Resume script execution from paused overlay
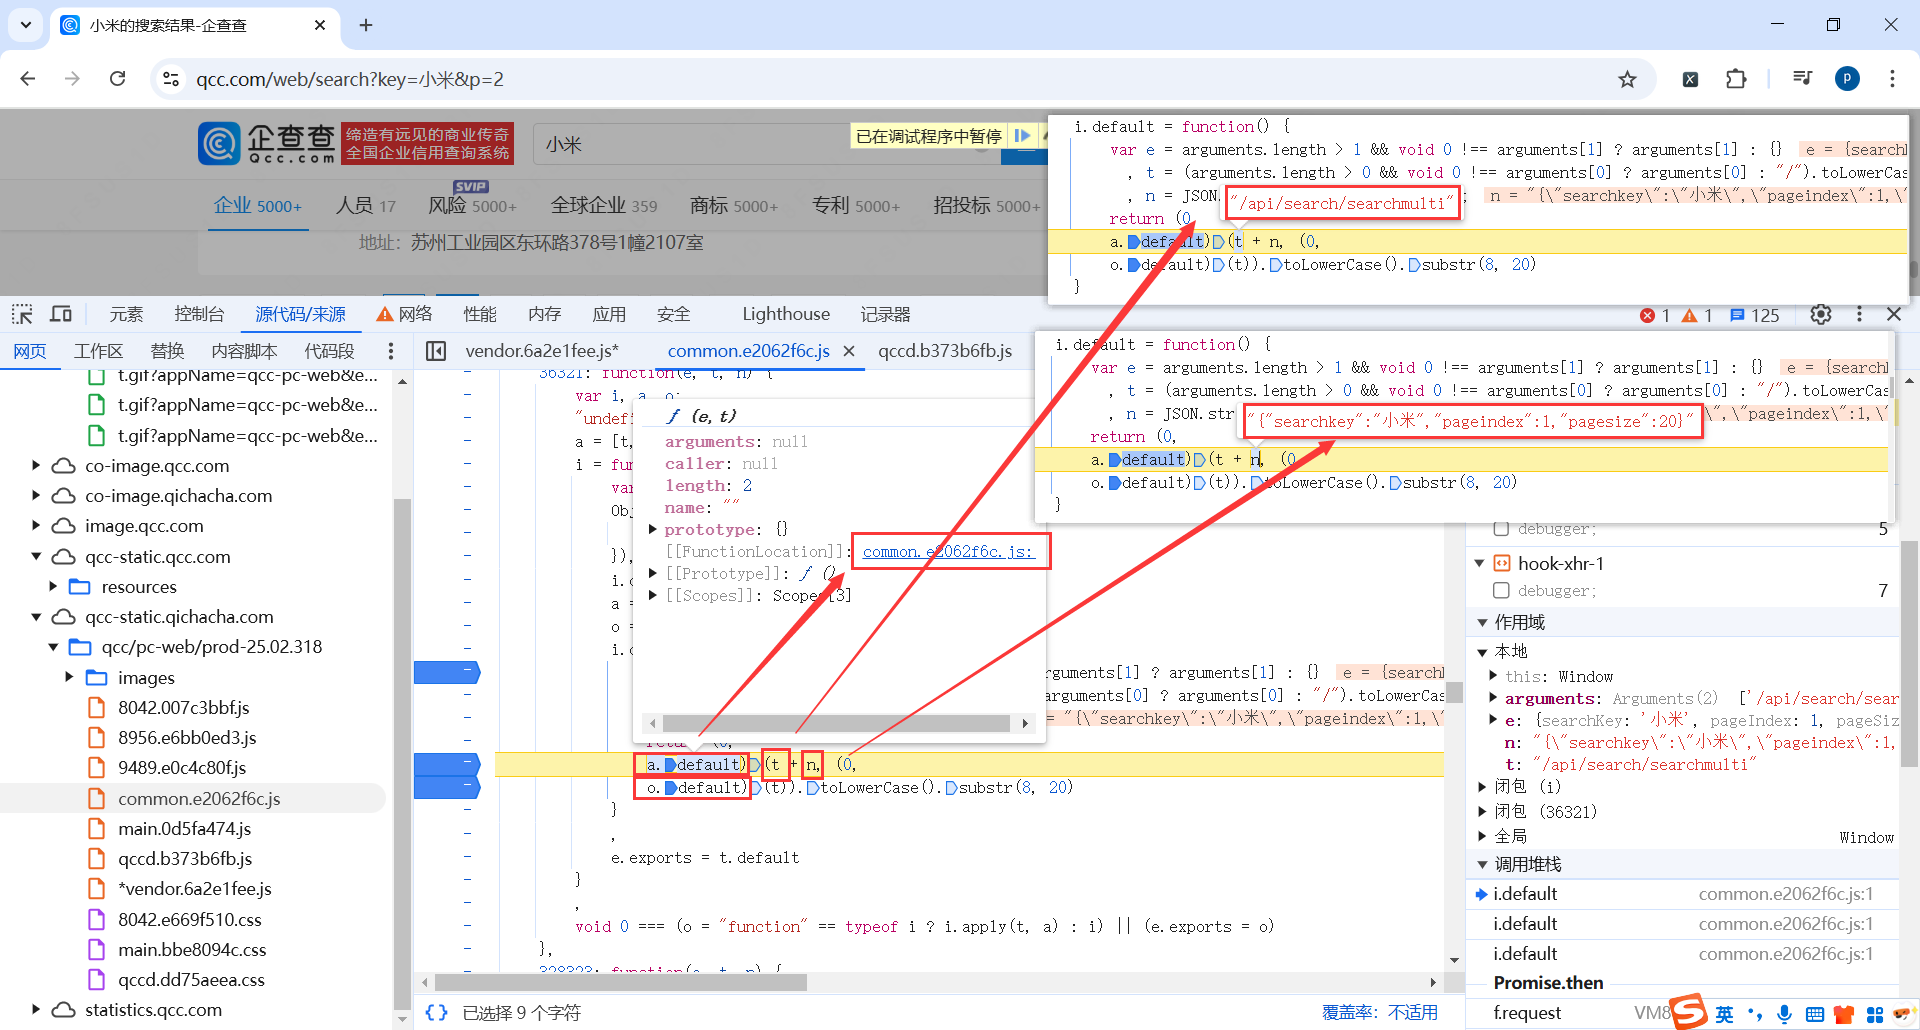1920x1030 pixels. pyautogui.click(x=1021, y=136)
